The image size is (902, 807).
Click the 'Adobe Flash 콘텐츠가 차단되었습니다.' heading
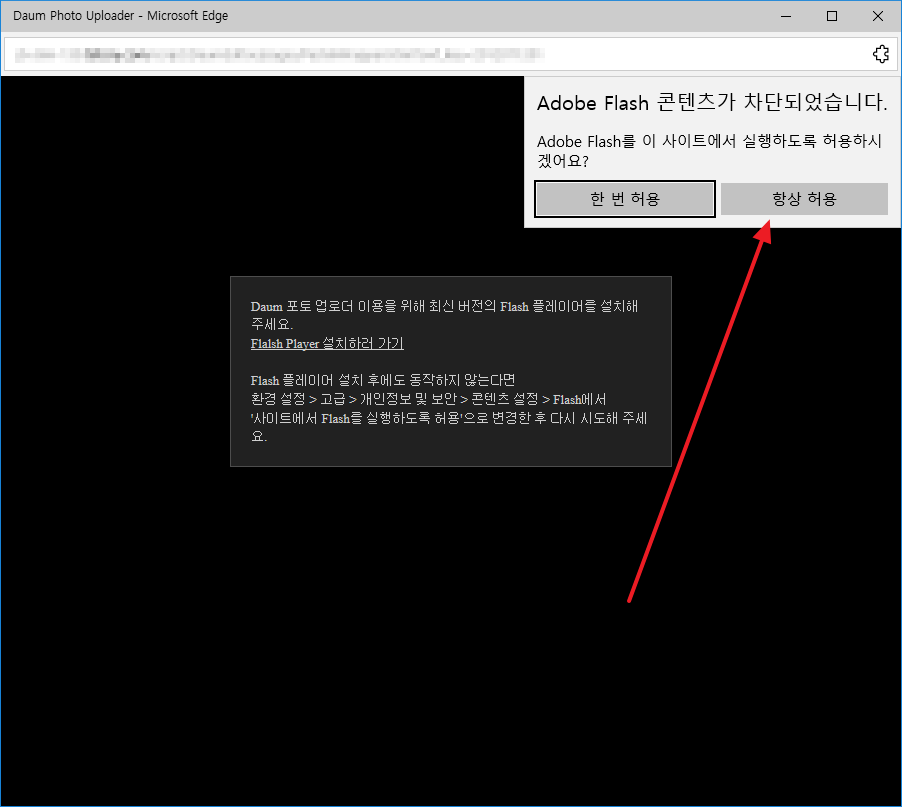click(712, 102)
